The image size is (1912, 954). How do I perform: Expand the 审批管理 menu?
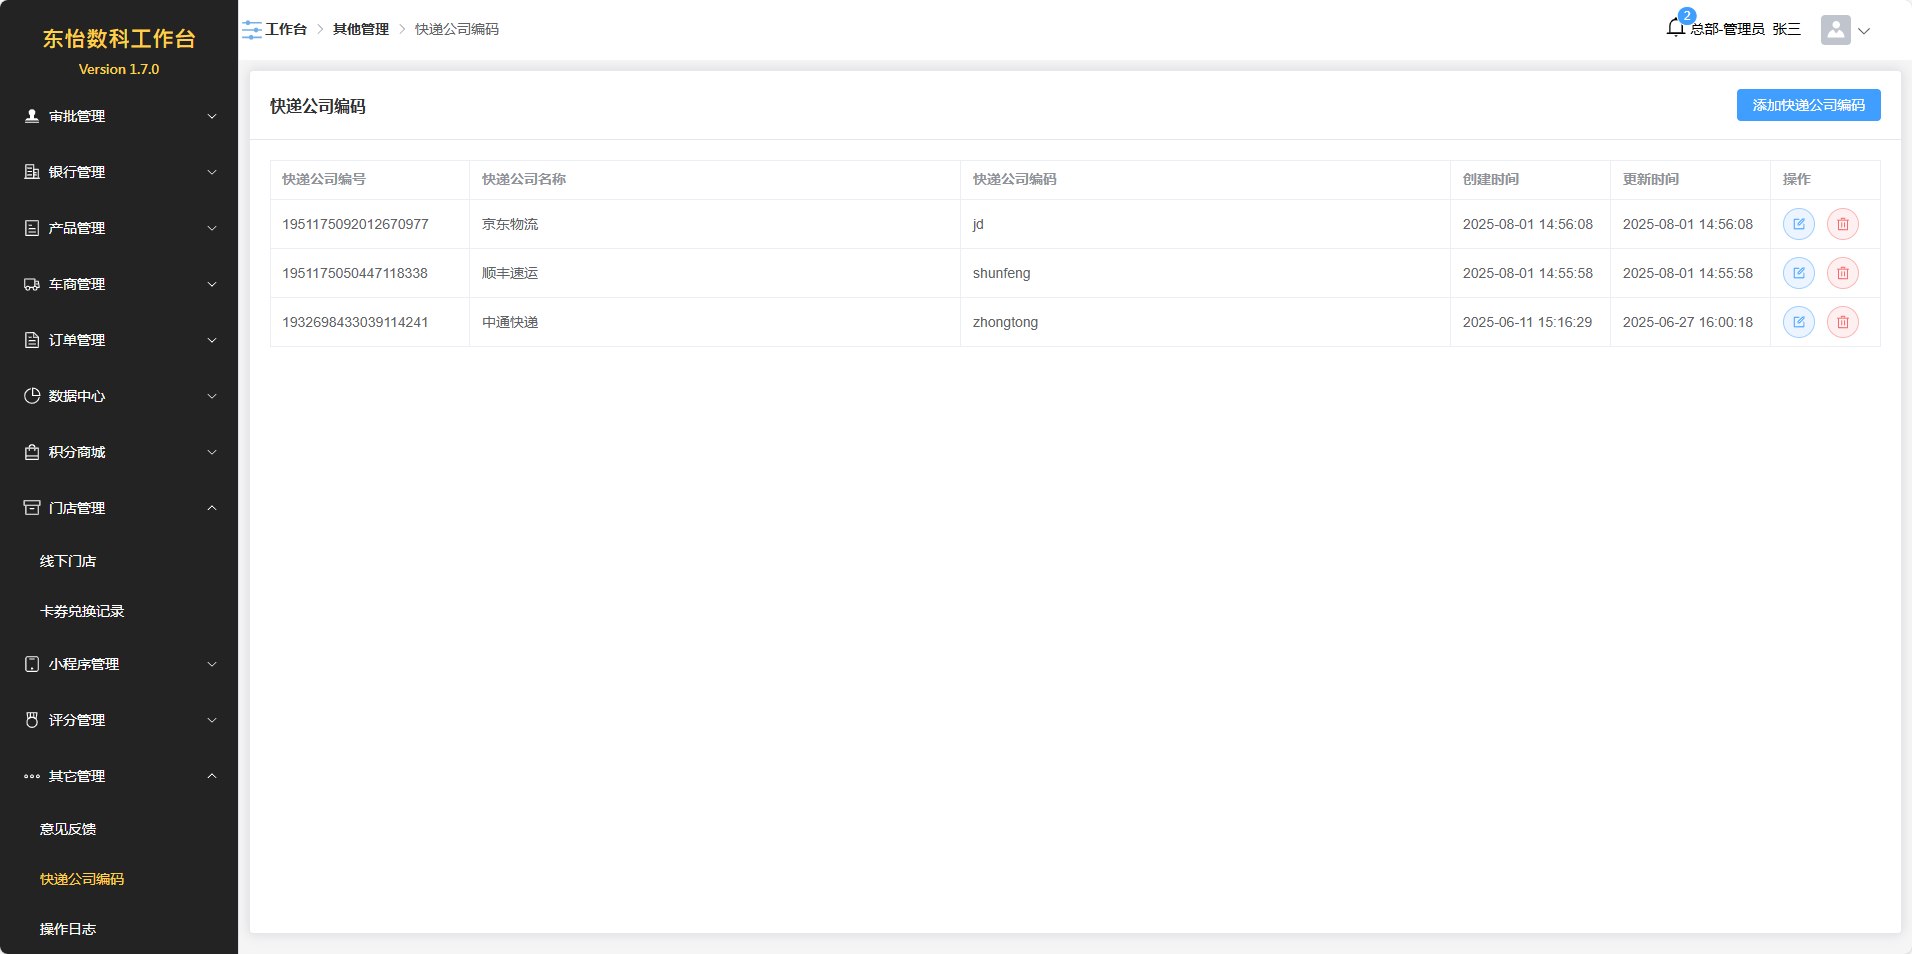point(118,116)
